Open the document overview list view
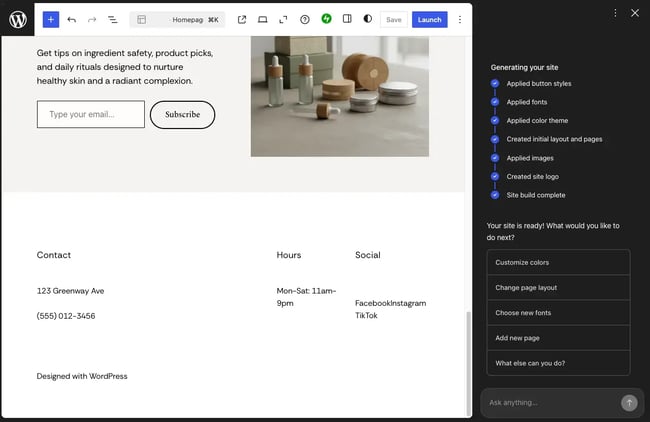650x422 pixels. (x=112, y=19)
